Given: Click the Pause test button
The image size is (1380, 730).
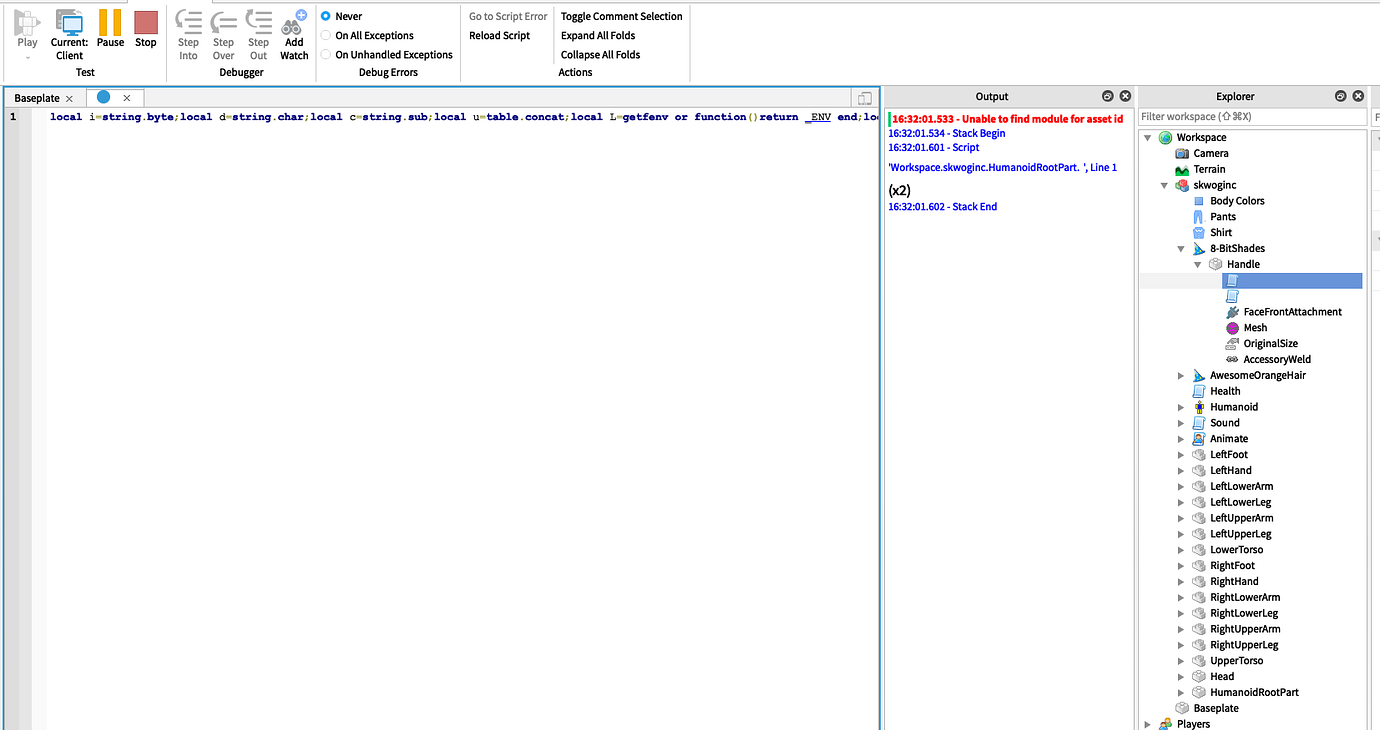Looking at the screenshot, I should (x=110, y=29).
